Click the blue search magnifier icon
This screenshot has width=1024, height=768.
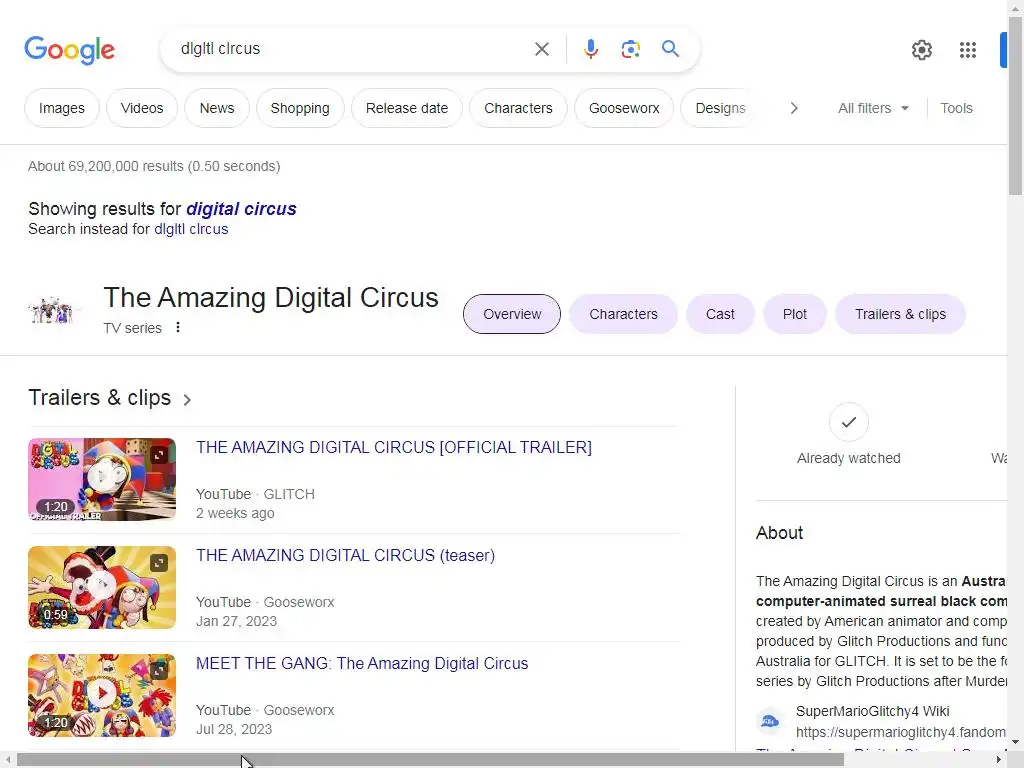671,49
